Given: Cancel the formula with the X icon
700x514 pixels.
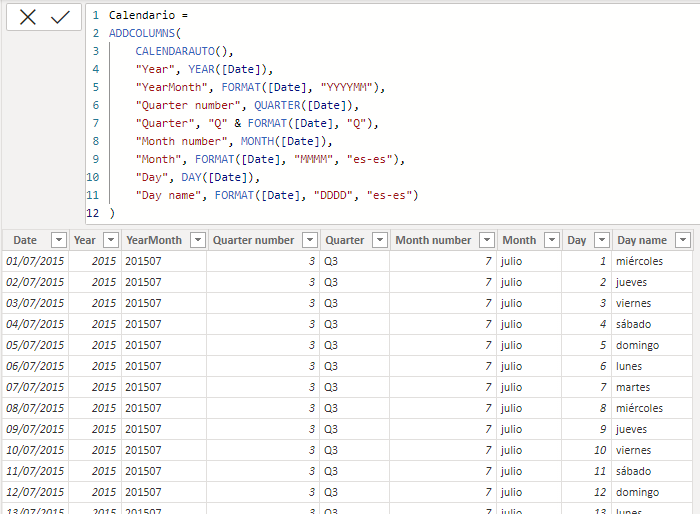Looking at the screenshot, I should pos(28,17).
